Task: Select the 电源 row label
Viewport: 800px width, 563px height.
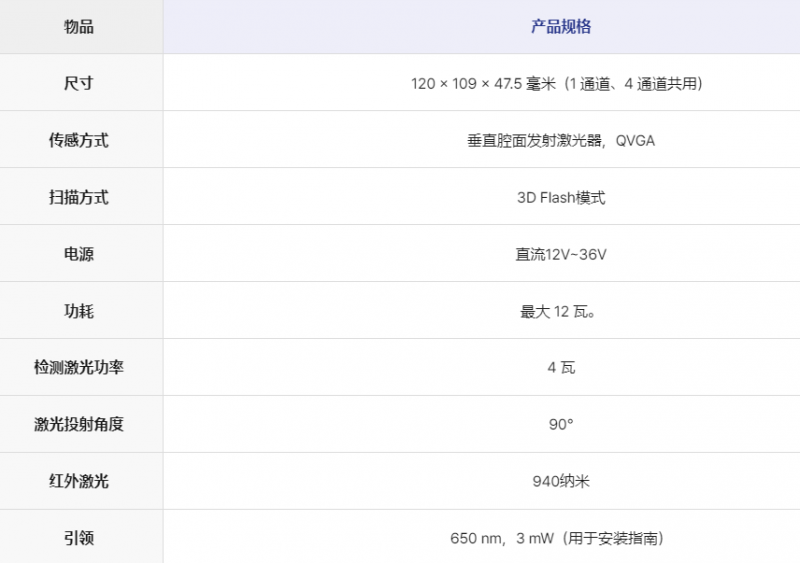Action: coord(79,255)
